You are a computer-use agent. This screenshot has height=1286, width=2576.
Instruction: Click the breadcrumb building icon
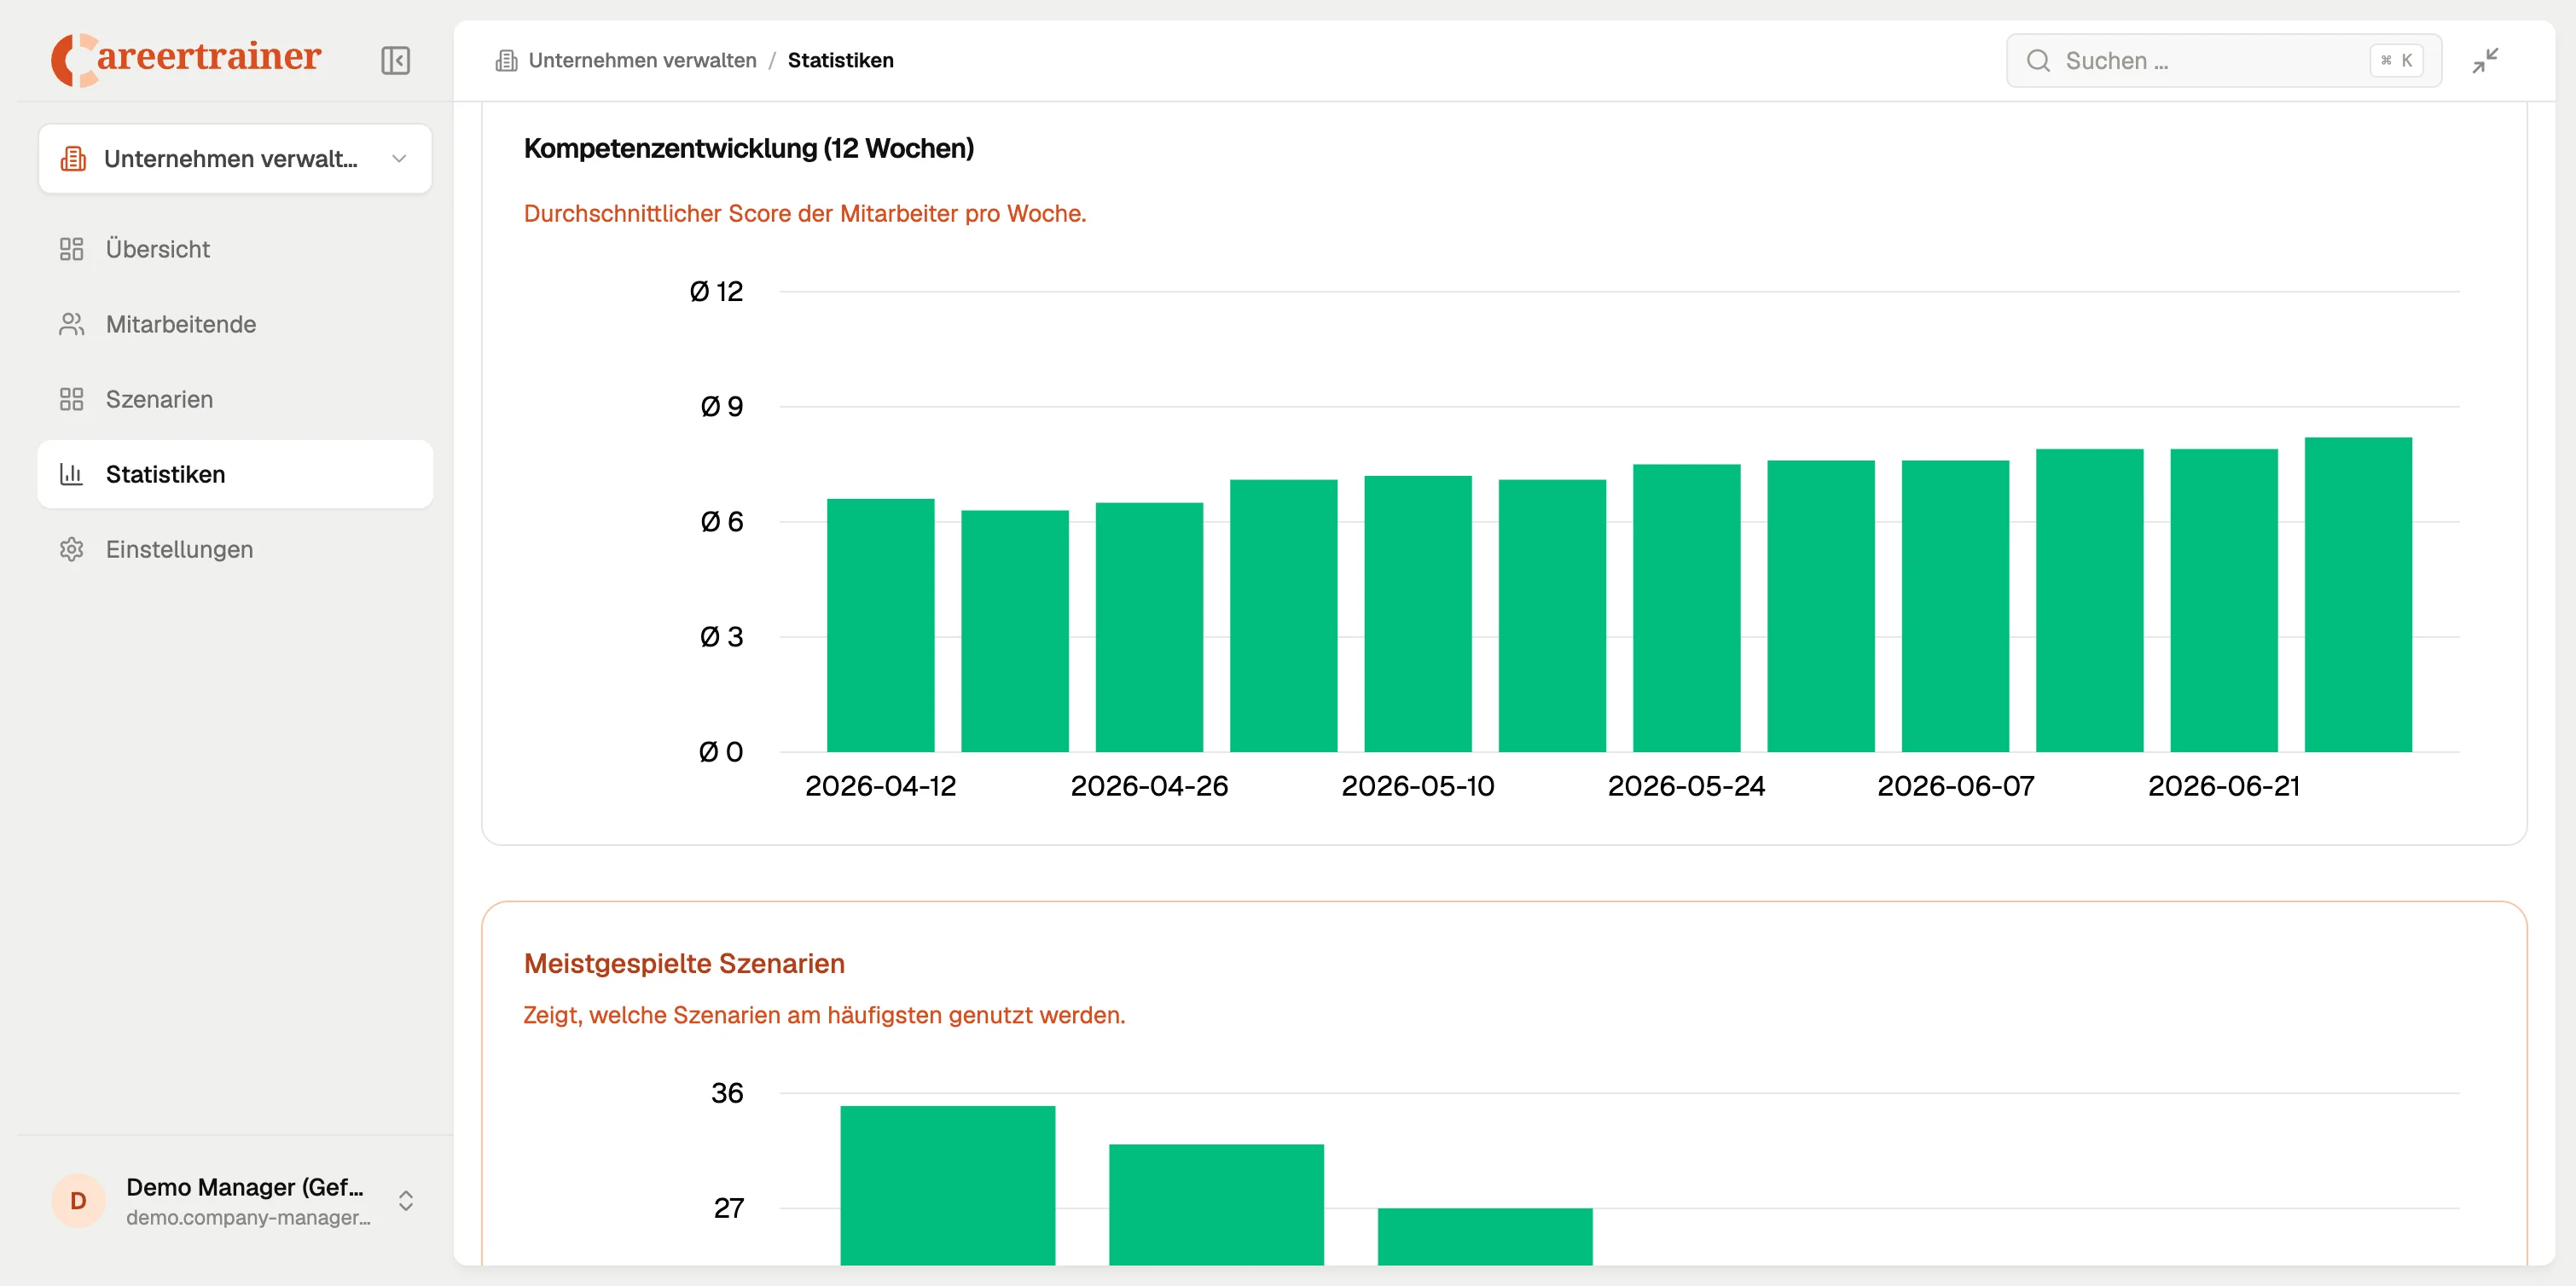pyautogui.click(x=506, y=61)
